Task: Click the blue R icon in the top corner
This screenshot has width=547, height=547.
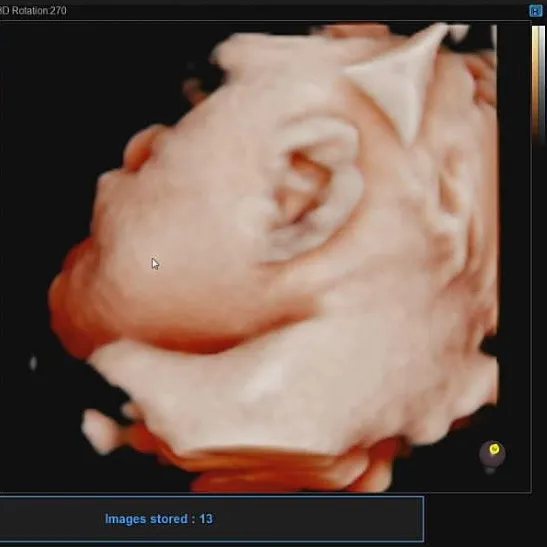Action: point(535,11)
